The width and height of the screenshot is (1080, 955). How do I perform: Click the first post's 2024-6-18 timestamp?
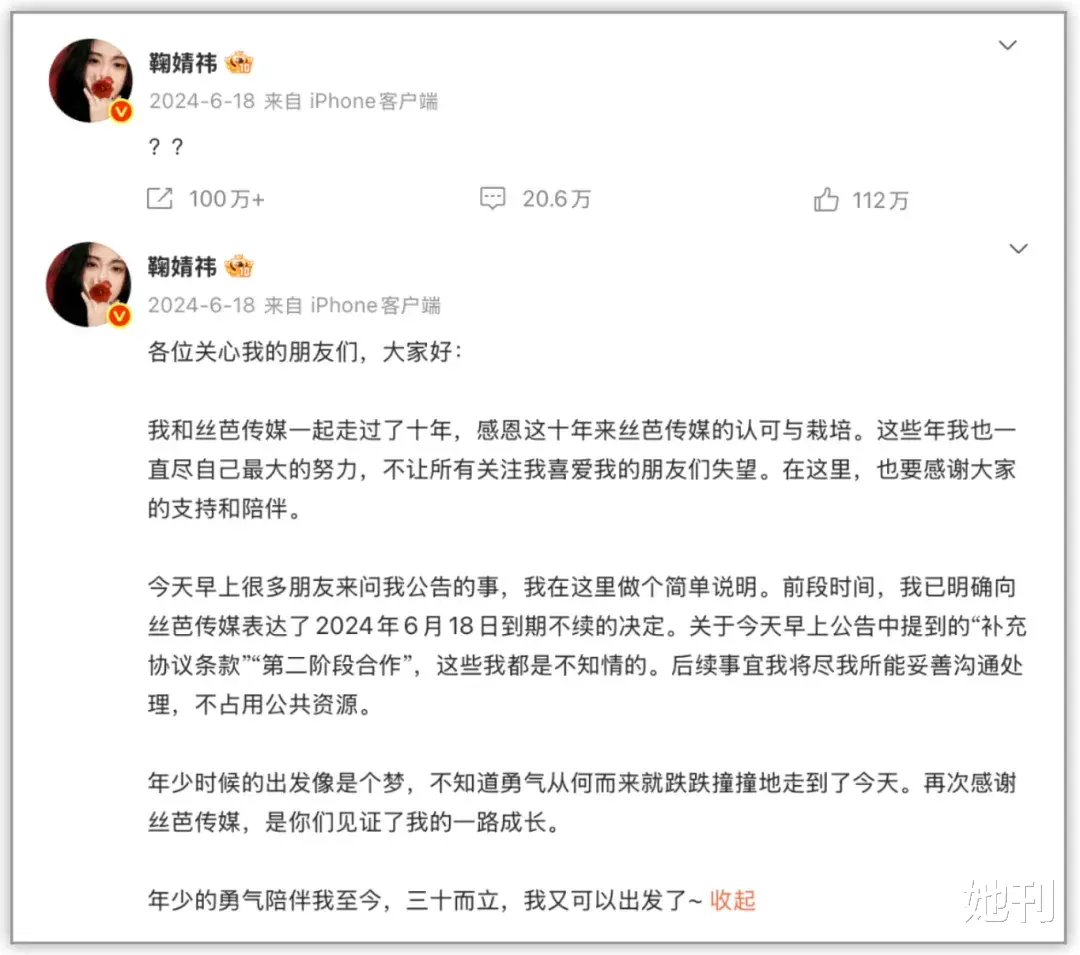(x=202, y=101)
